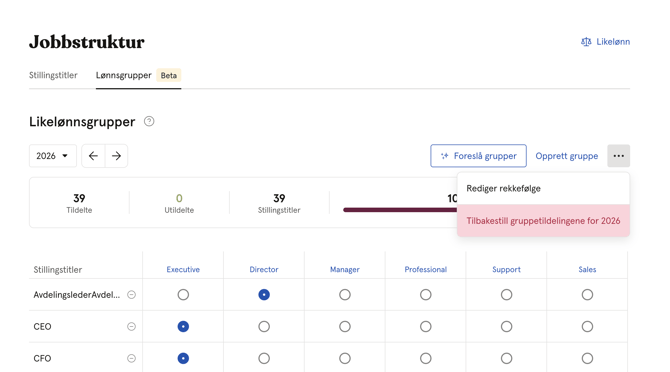Select Executive radio for CFO row

[183, 358]
